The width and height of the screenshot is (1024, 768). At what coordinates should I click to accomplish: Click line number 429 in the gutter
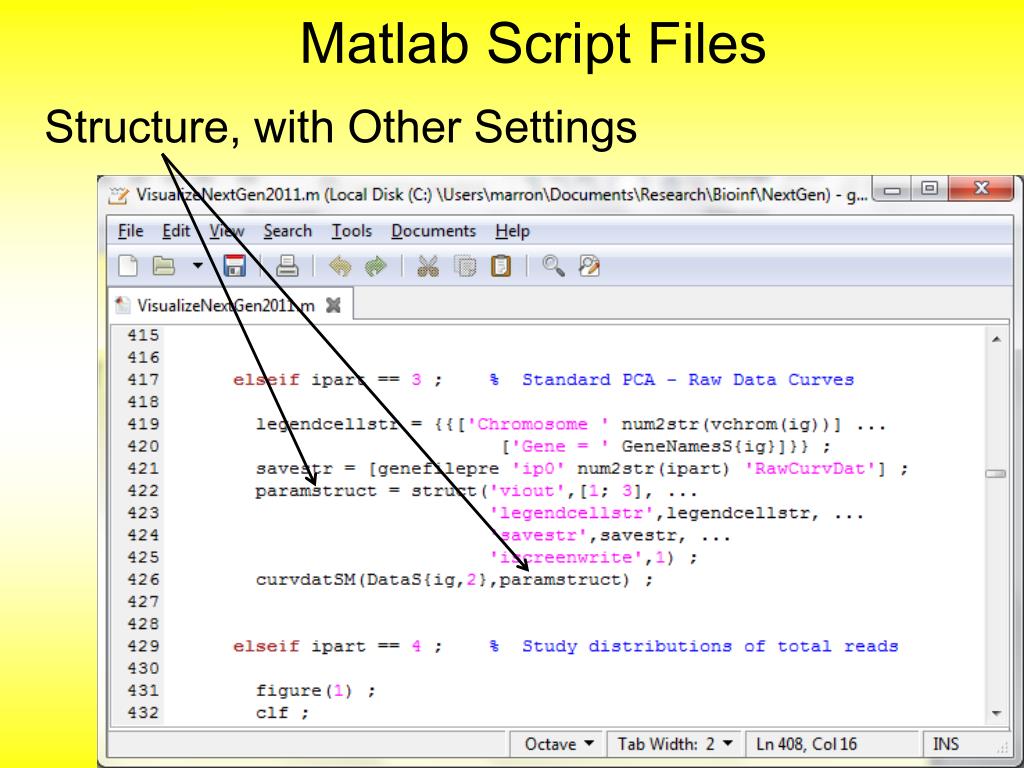tap(143, 646)
